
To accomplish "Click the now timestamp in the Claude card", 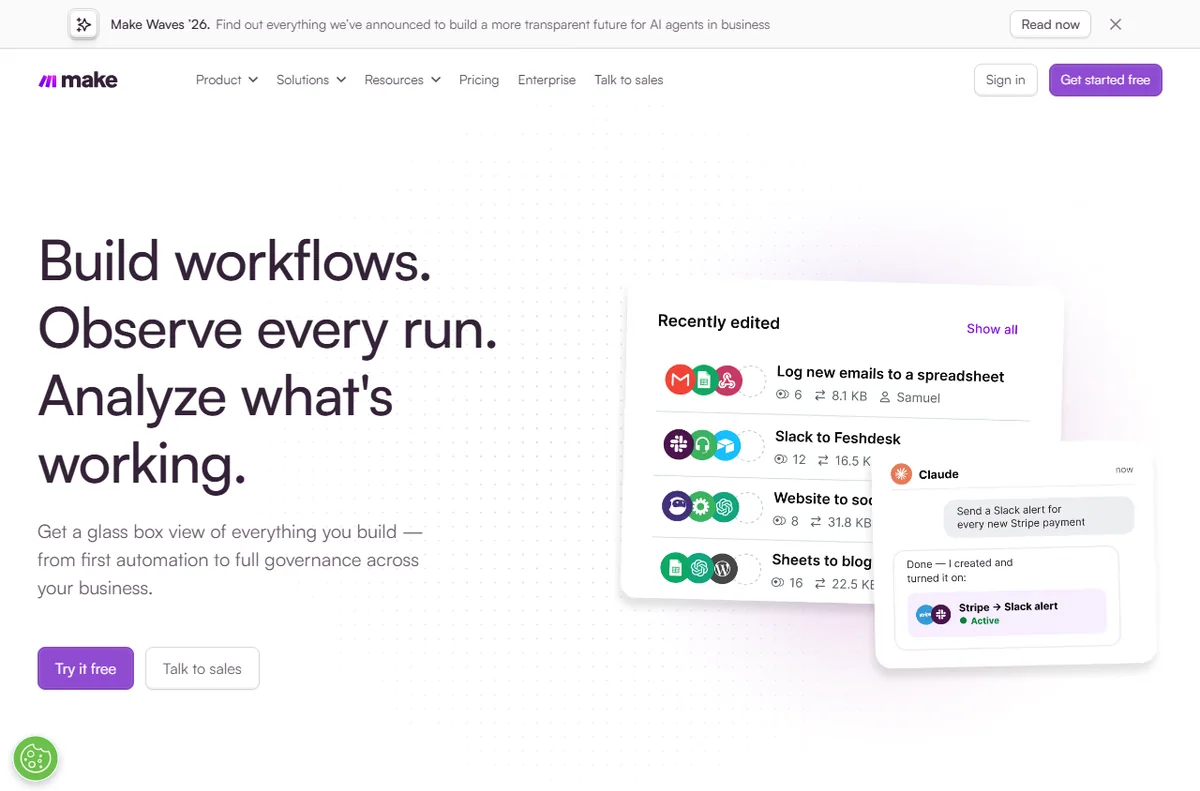I will pos(1125,469).
